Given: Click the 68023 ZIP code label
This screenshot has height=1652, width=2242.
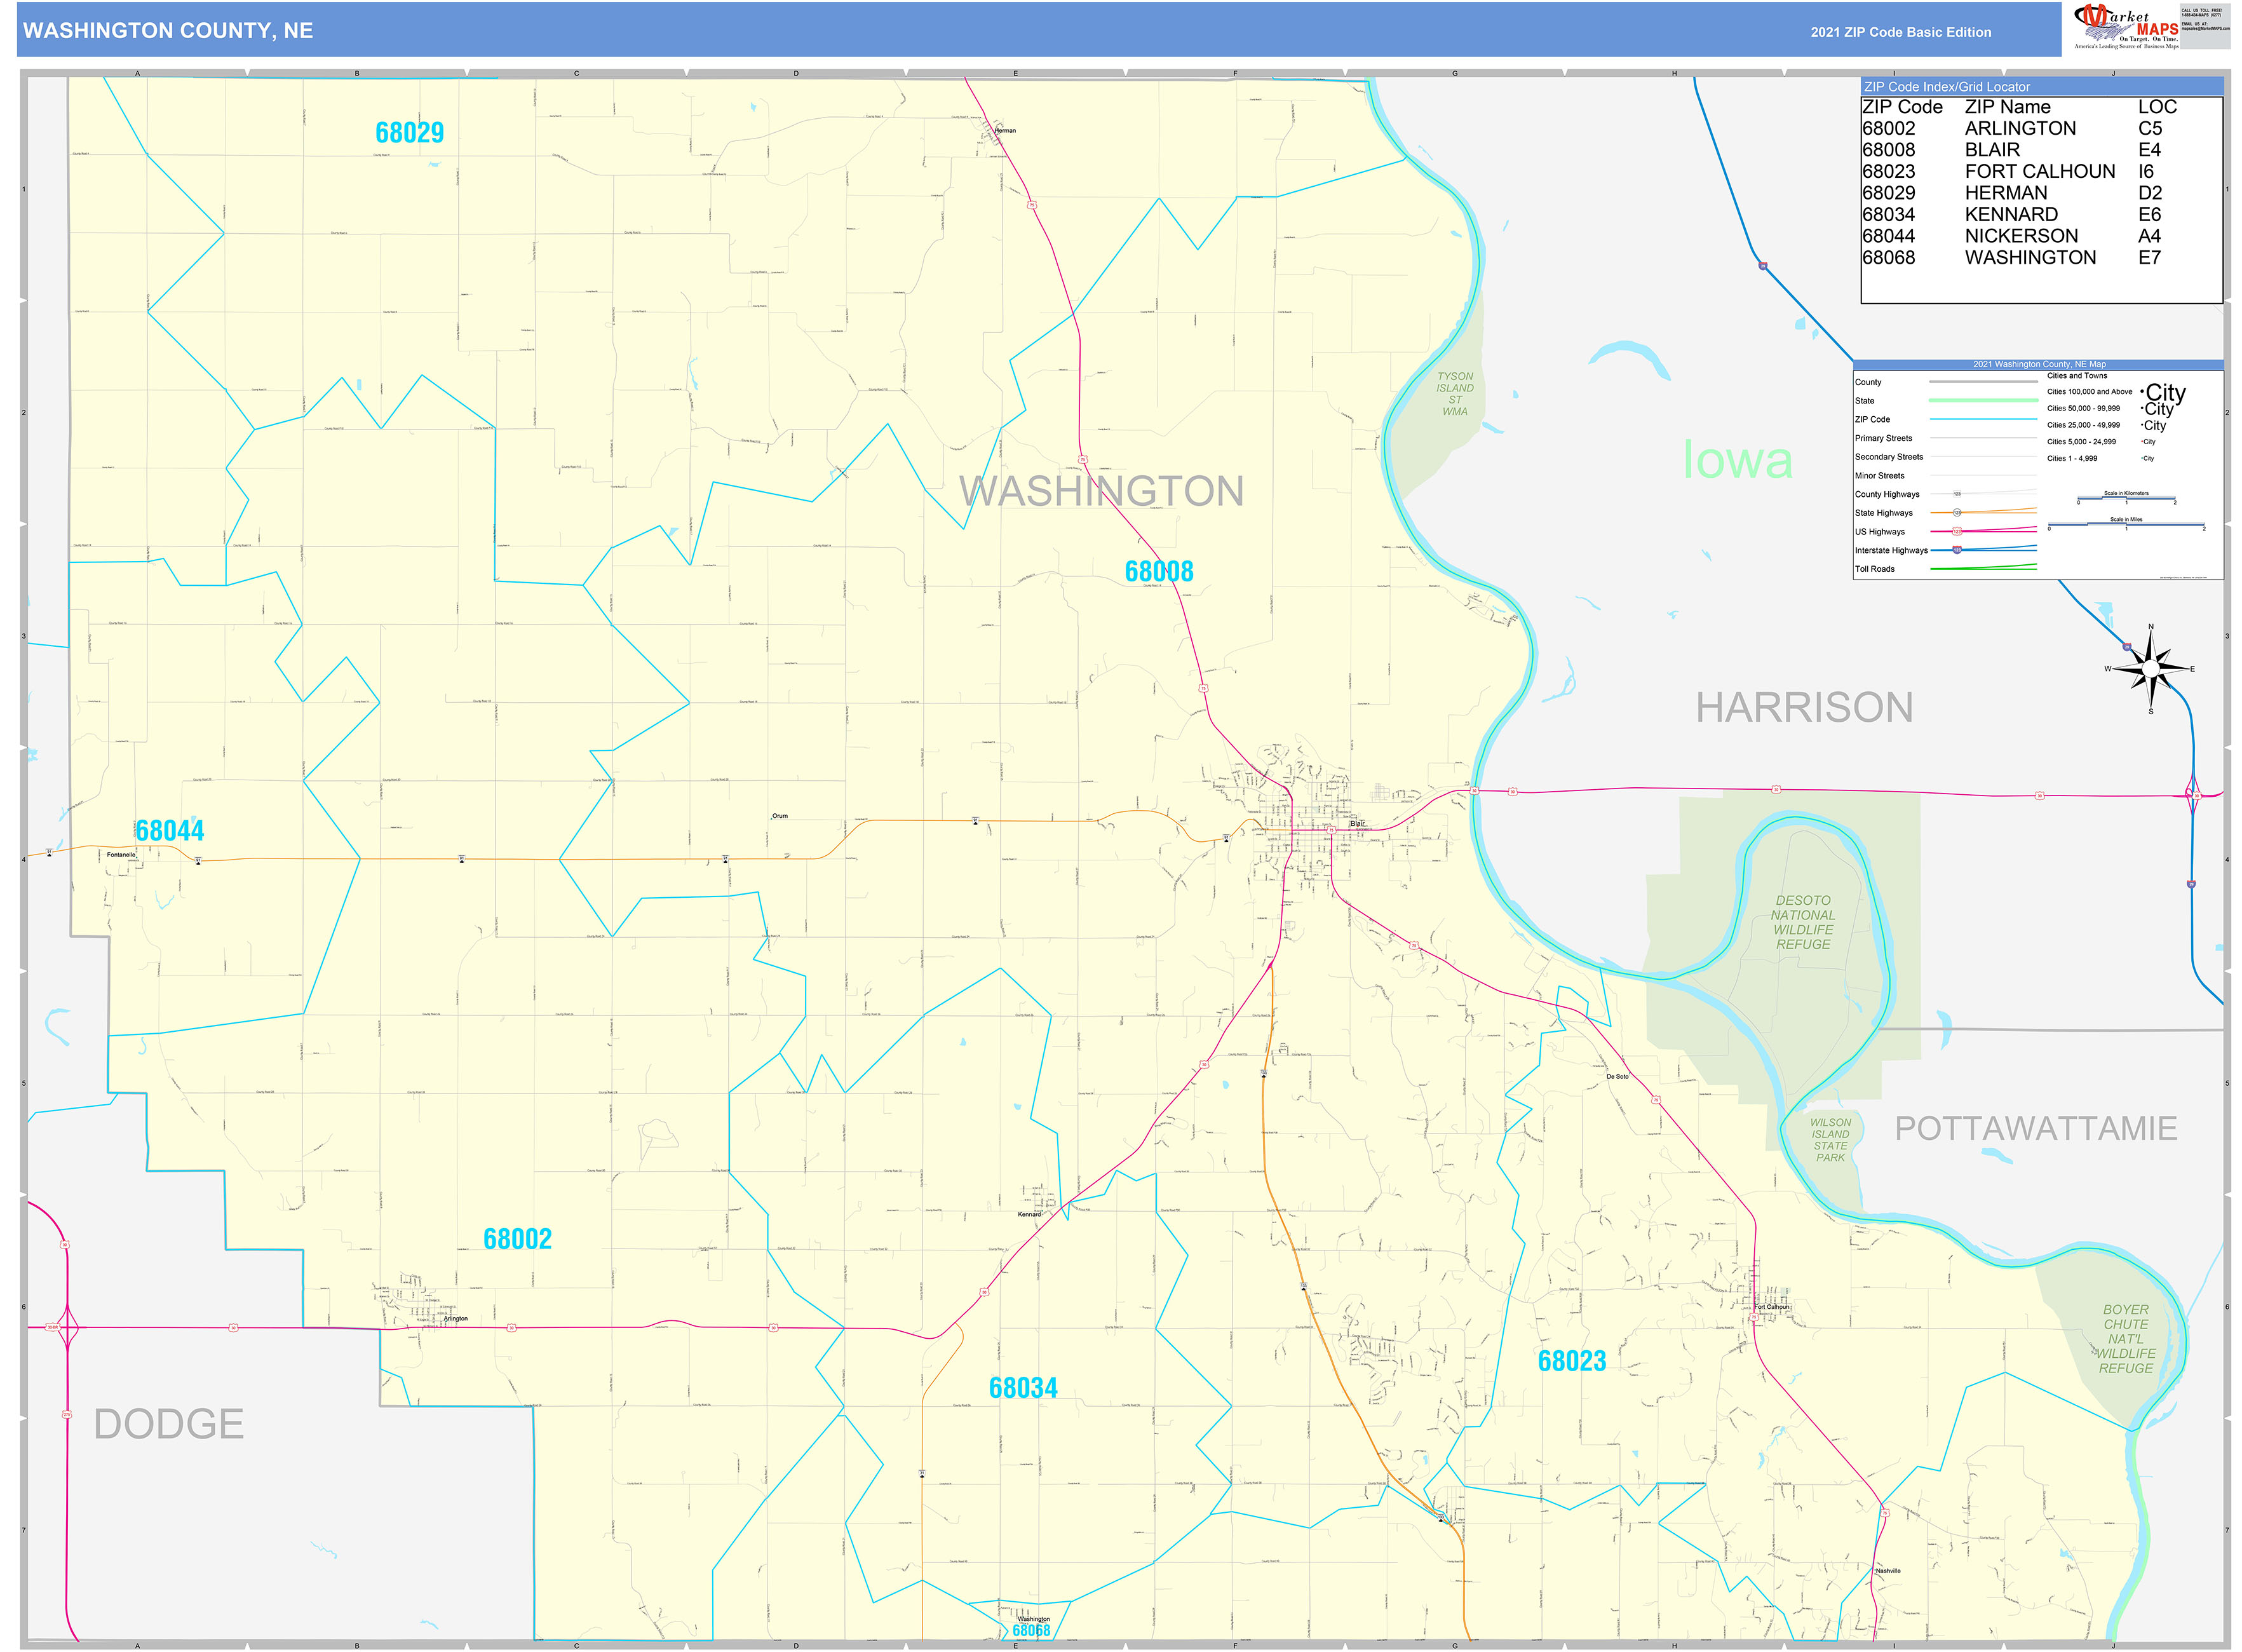Looking at the screenshot, I should click(x=1571, y=1361).
